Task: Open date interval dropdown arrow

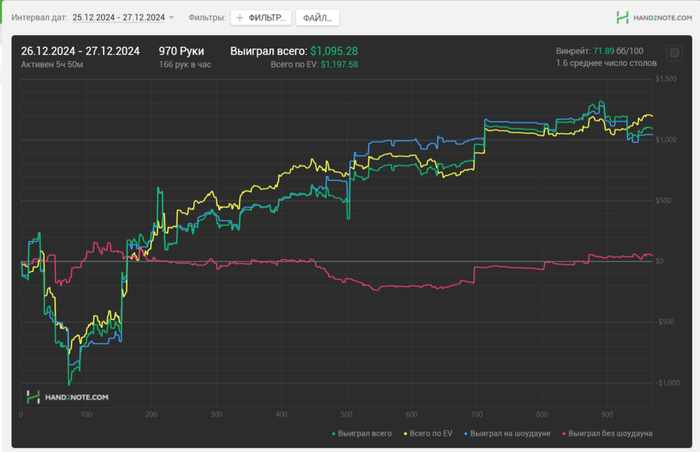Action: point(171,18)
